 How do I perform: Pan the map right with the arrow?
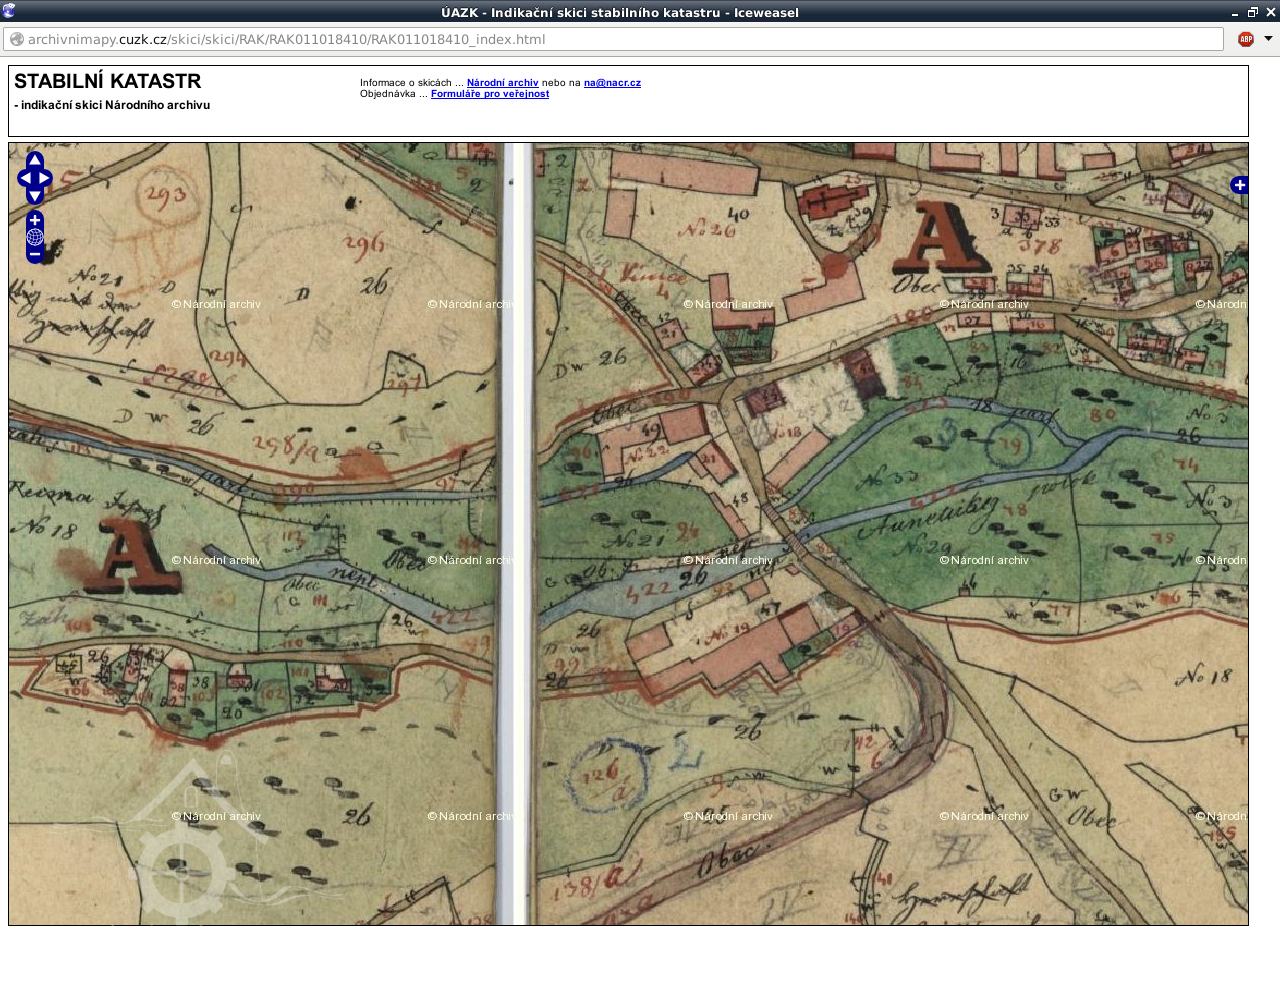pyautogui.click(x=45, y=179)
